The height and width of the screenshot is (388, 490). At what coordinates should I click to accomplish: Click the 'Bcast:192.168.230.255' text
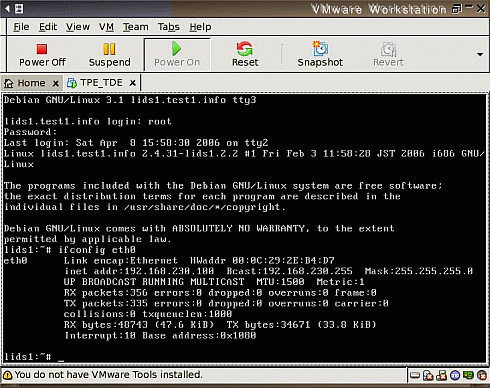tap(289, 271)
